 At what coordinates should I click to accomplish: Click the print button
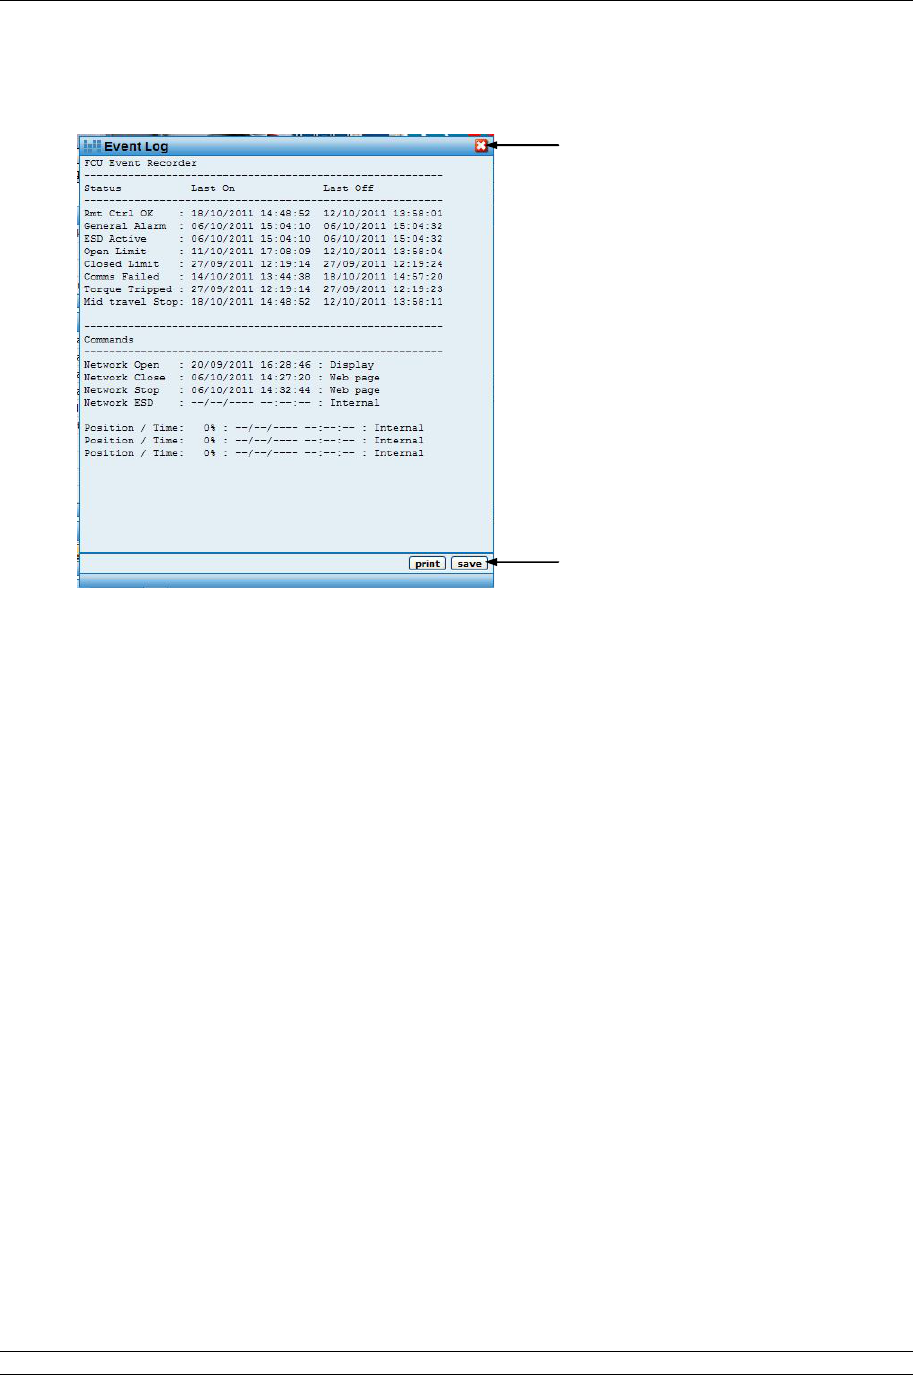click(x=427, y=564)
